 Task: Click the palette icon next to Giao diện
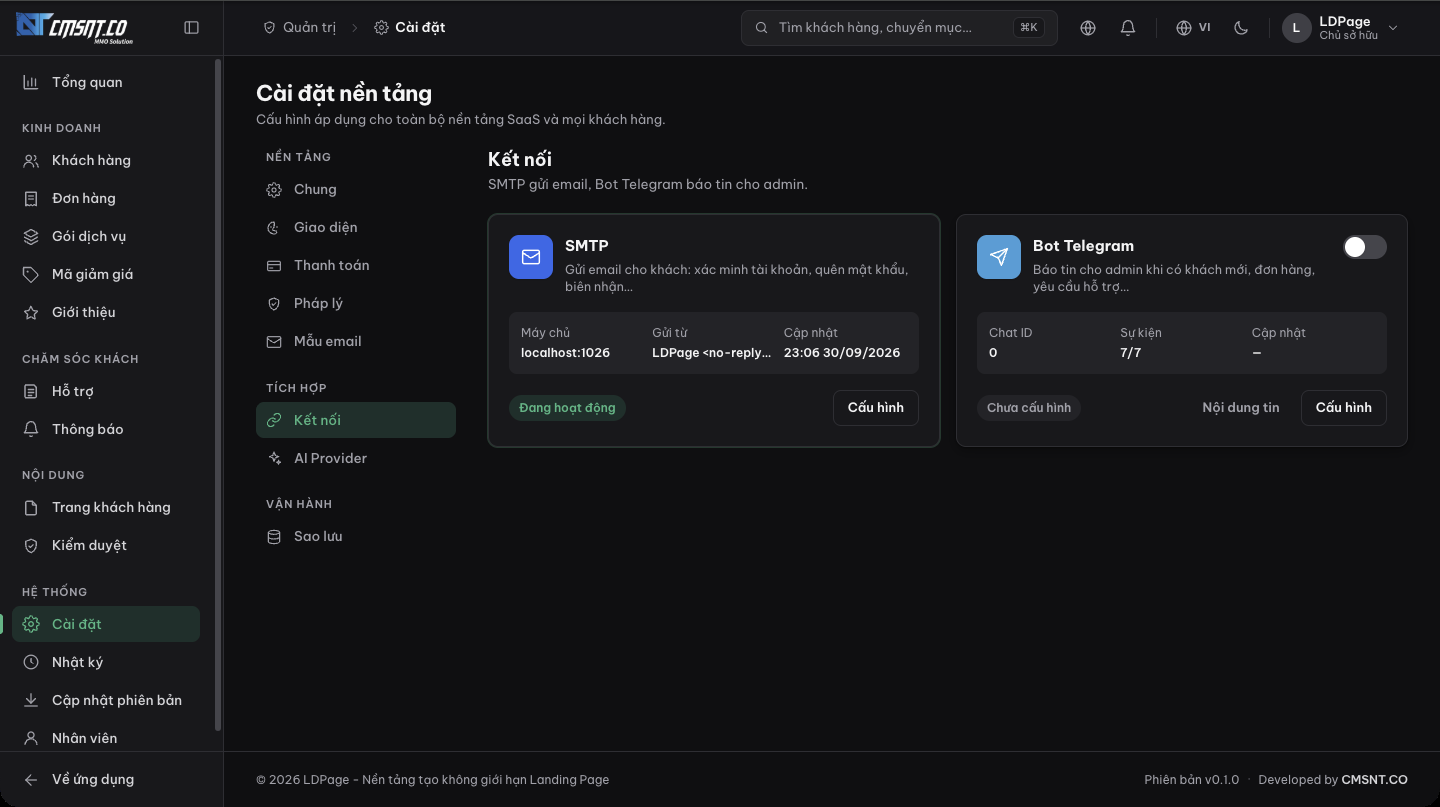[274, 228]
